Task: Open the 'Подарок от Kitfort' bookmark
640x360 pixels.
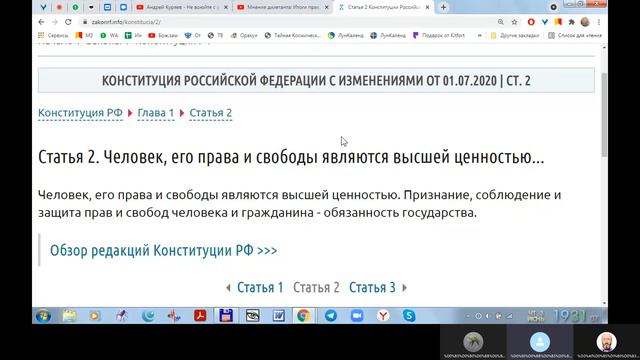Action: [439, 36]
